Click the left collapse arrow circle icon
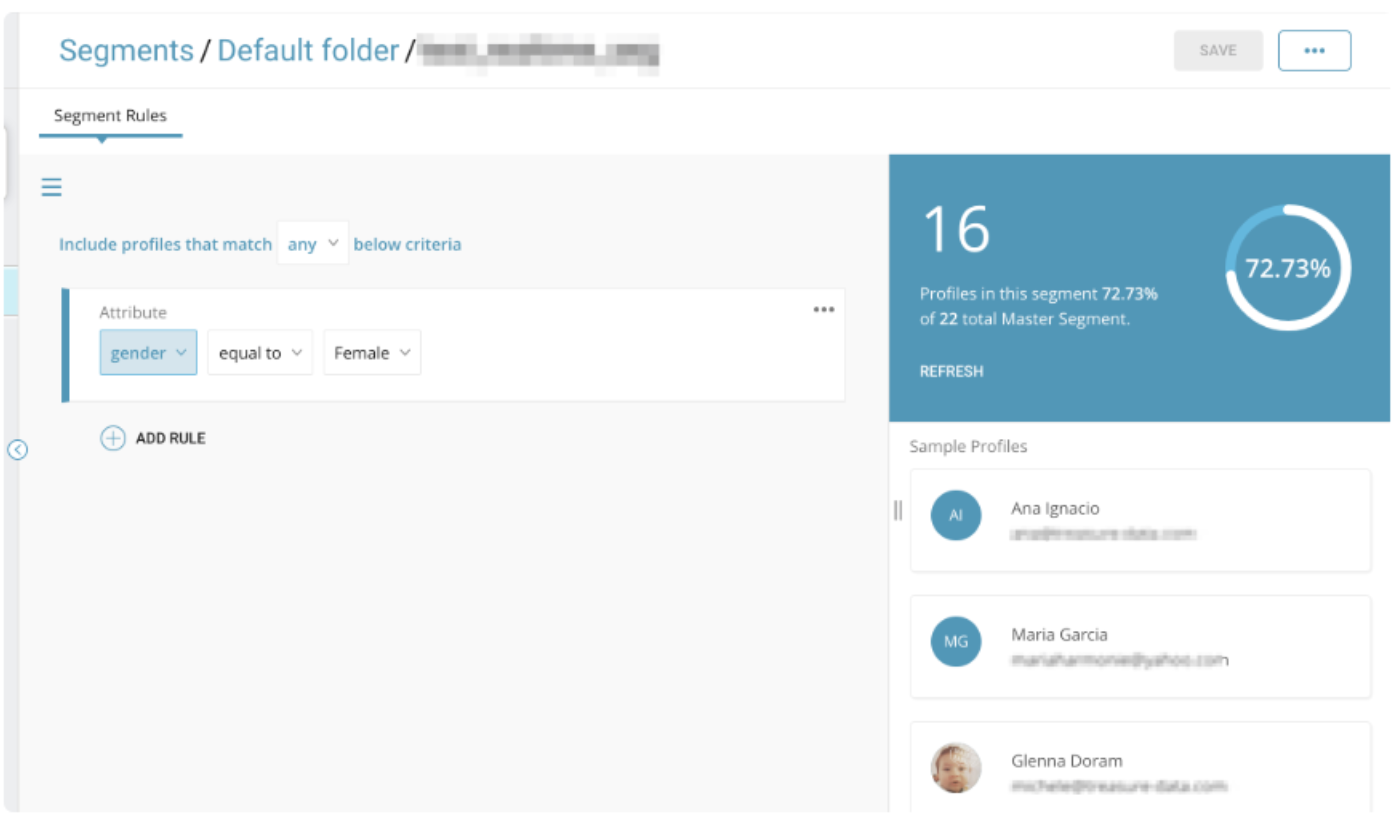The image size is (1394, 834). point(17,450)
